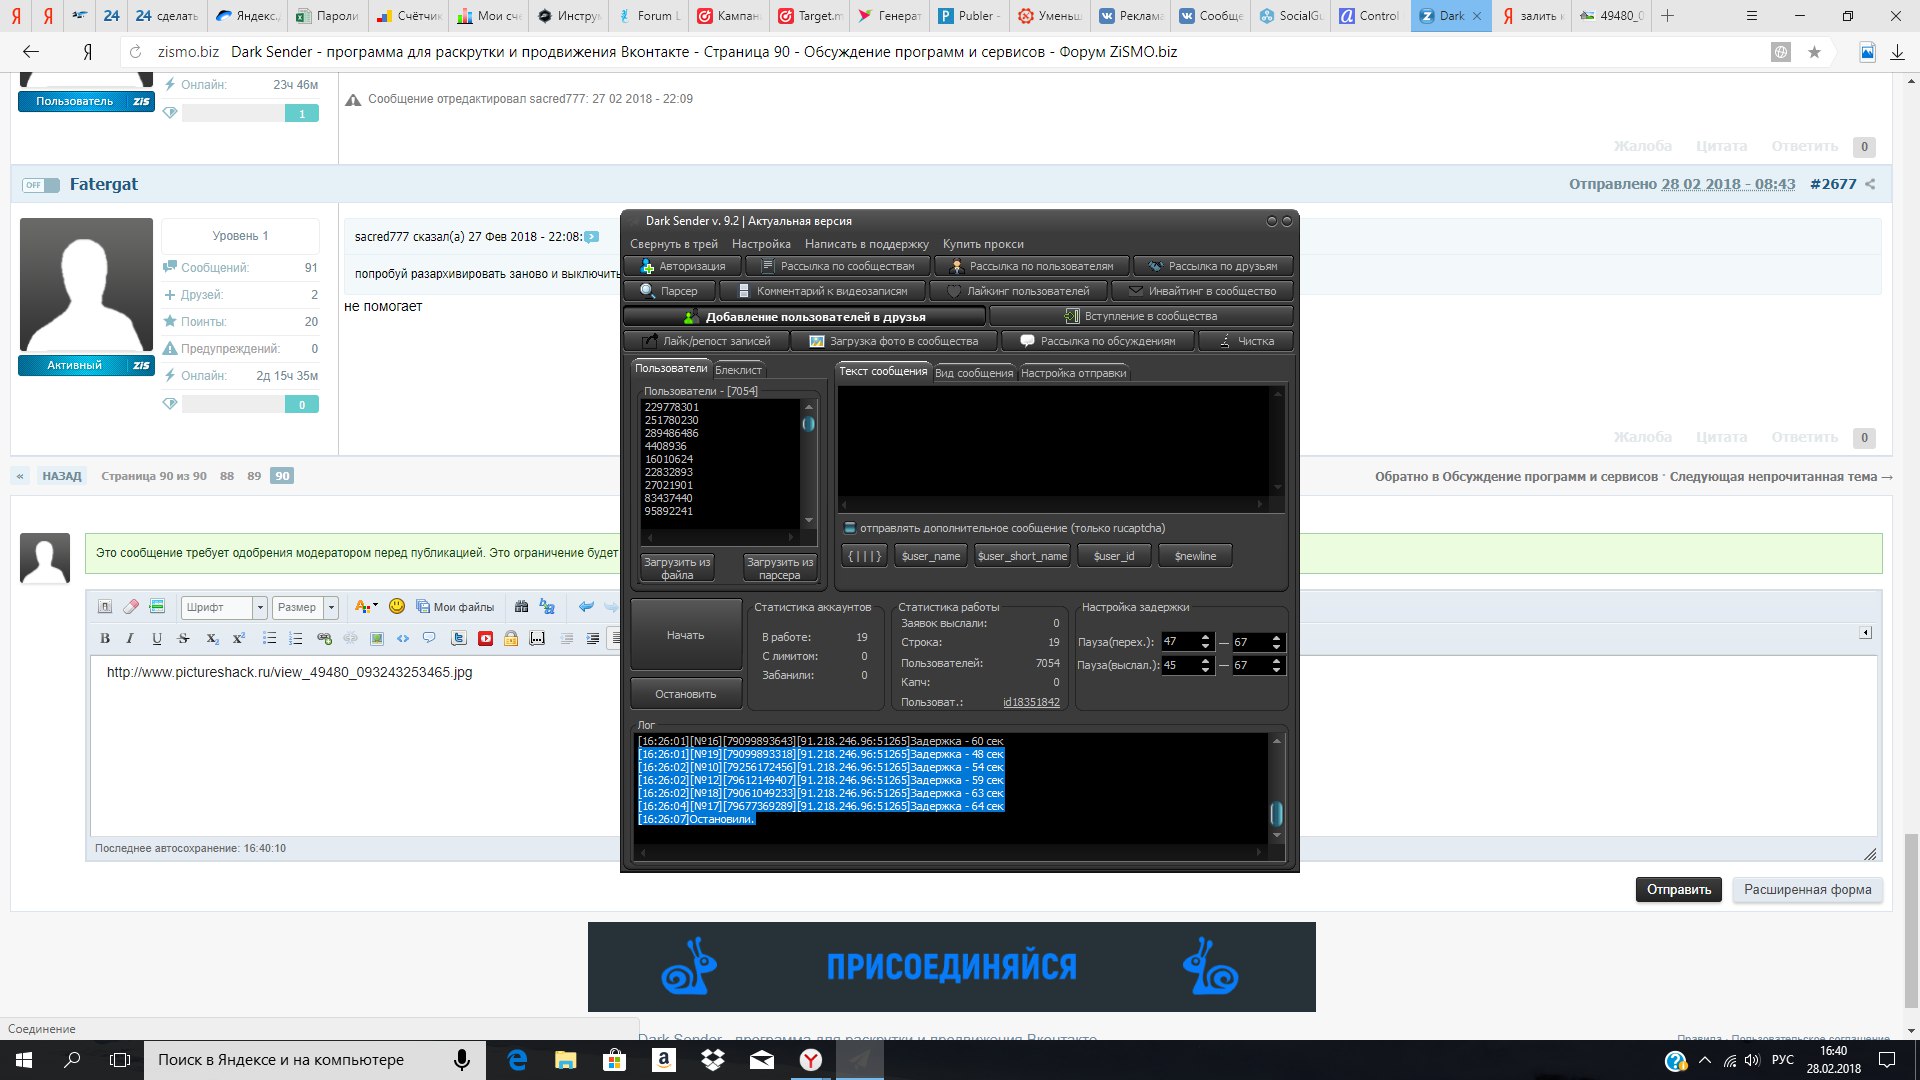Underline text with the U editor icon
This screenshot has width=1920, height=1080.
pyautogui.click(x=157, y=638)
